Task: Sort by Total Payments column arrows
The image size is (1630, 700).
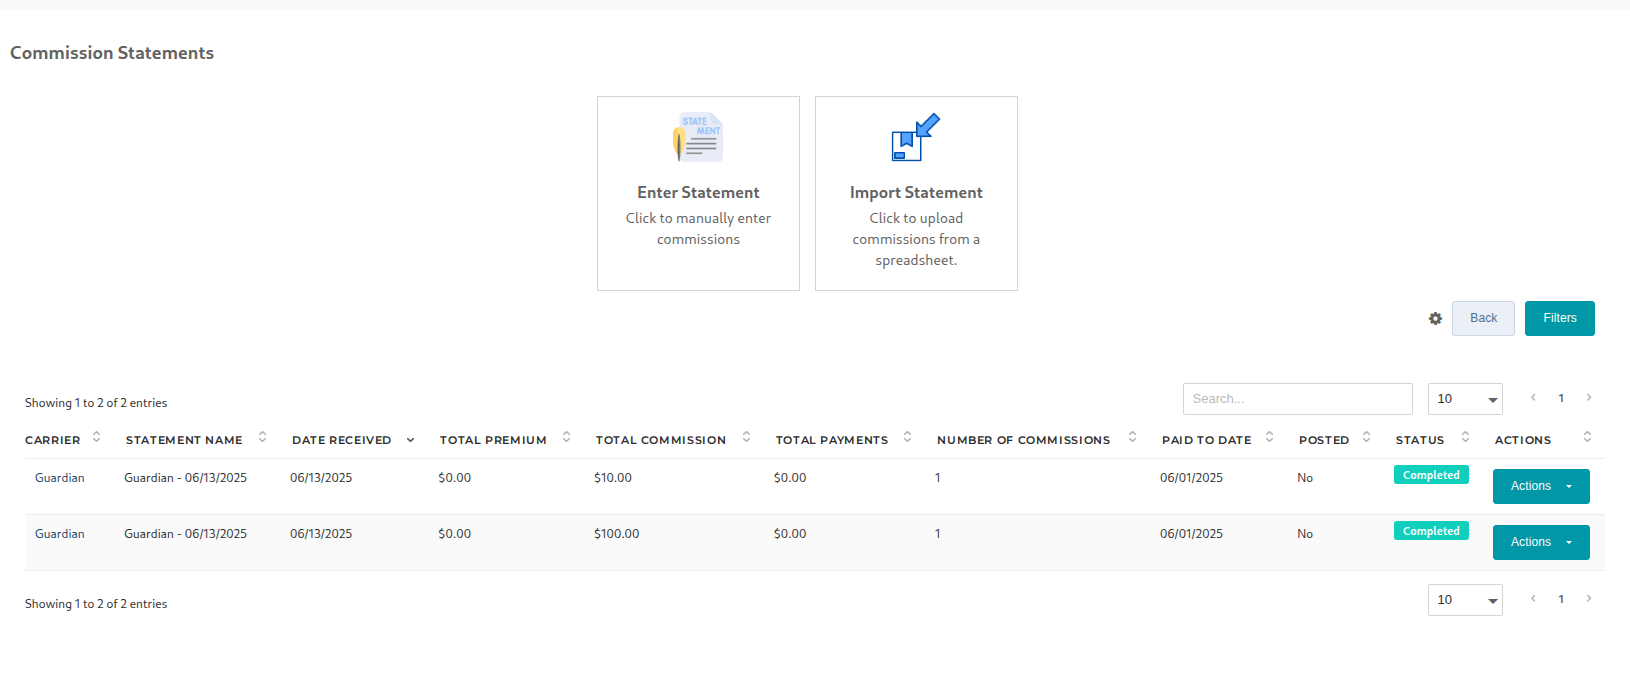Action: click(907, 437)
